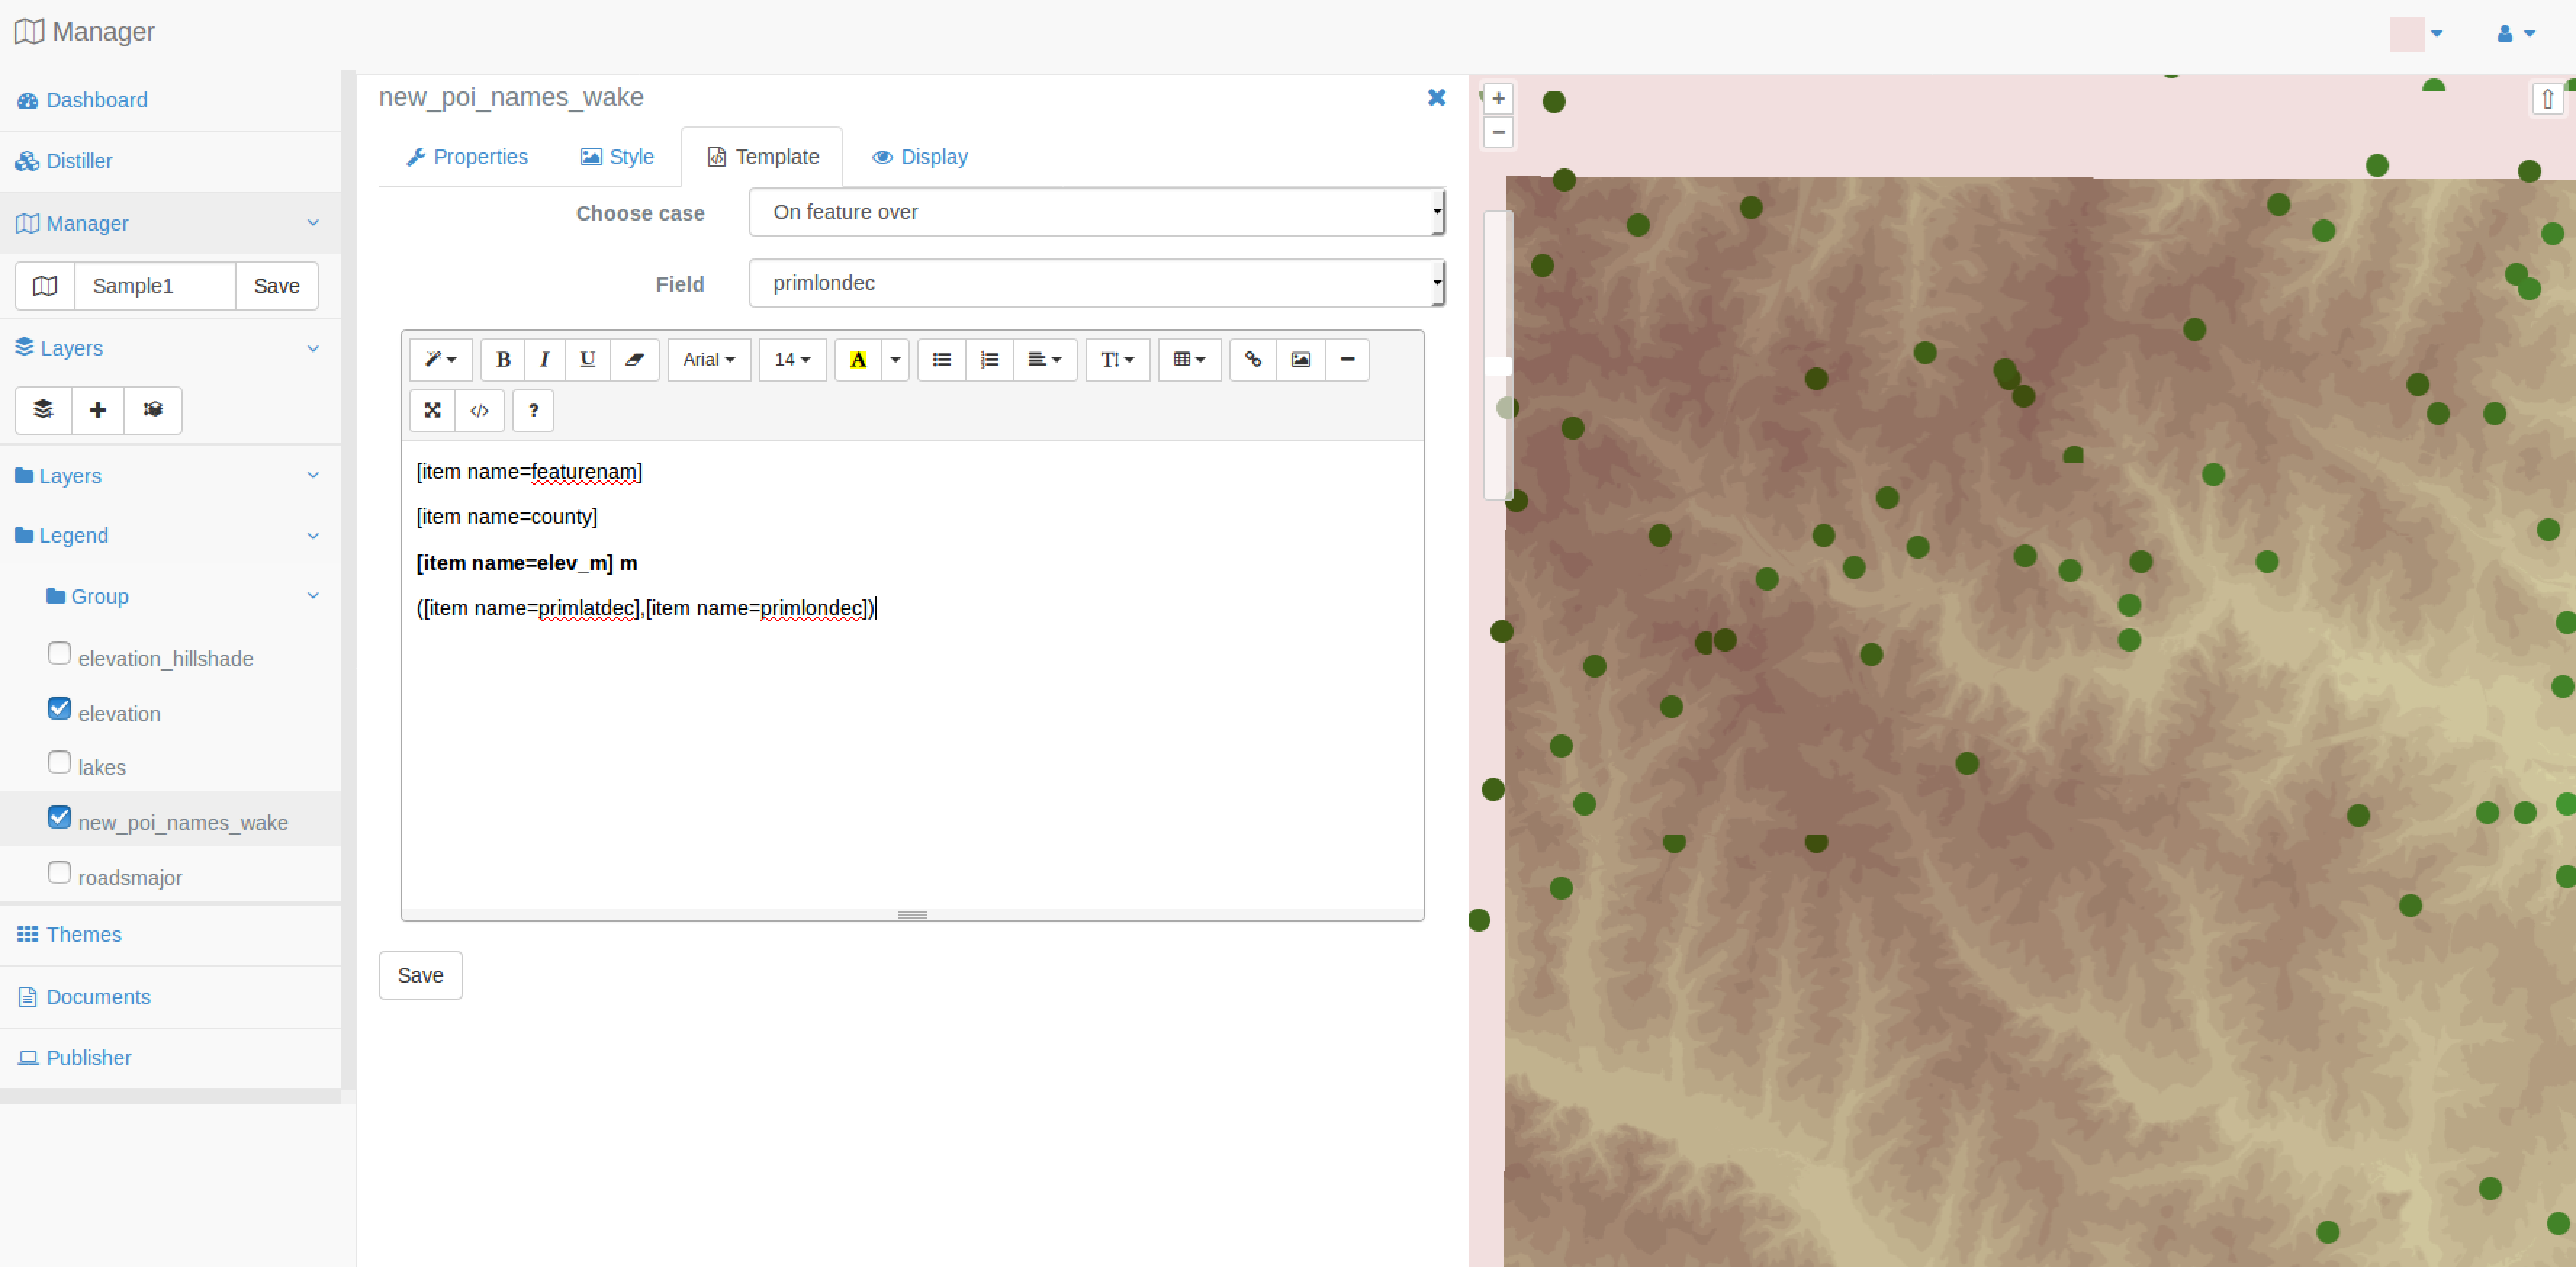
Task: Switch to the Style tab
Action: pyautogui.click(x=617, y=157)
